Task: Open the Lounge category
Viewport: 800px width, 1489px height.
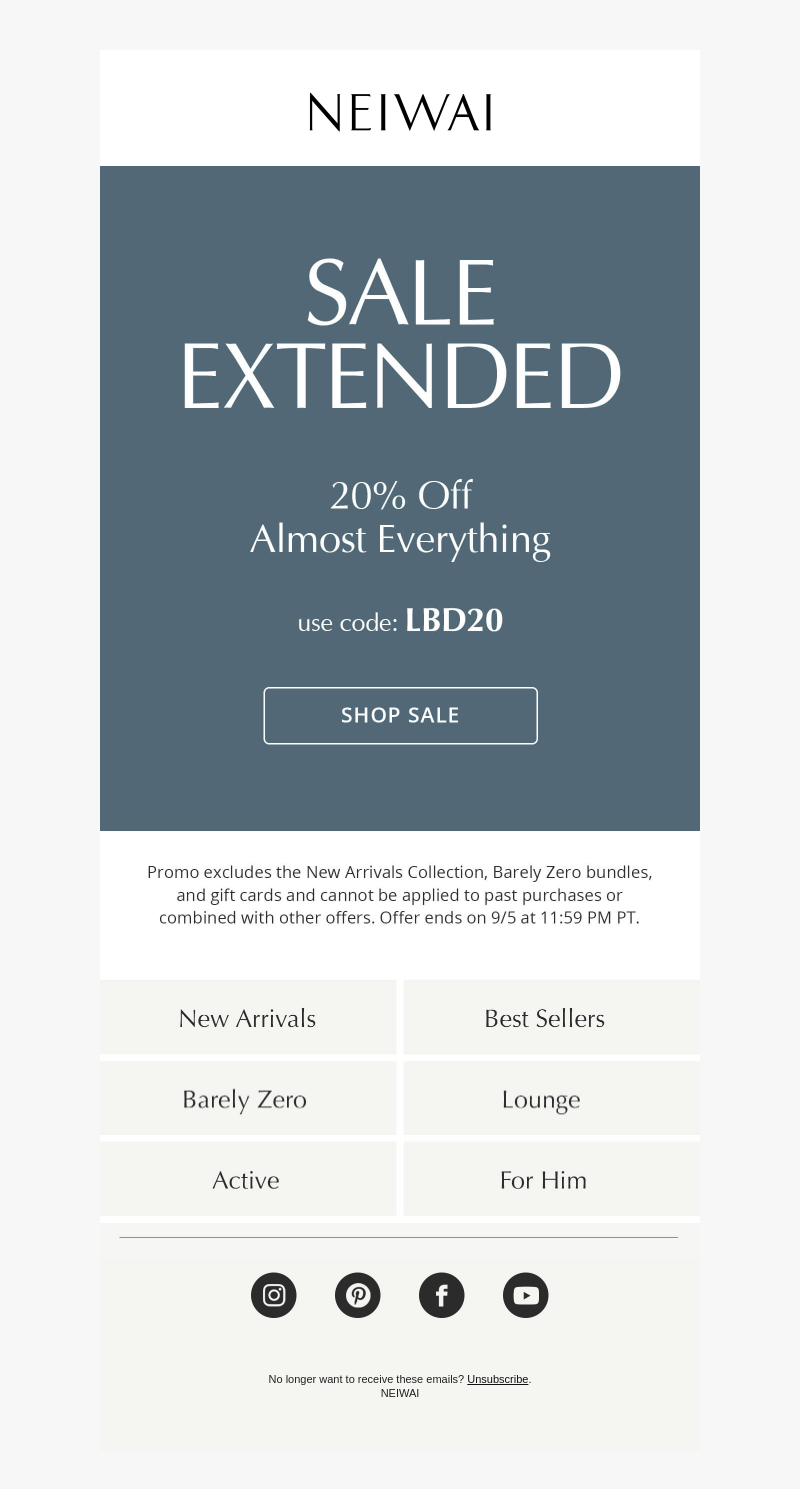Action: coord(552,1099)
